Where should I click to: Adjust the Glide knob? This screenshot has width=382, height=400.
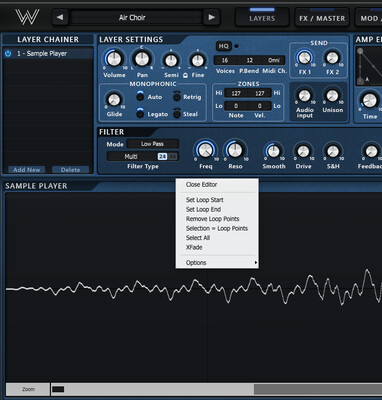(x=114, y=100)
